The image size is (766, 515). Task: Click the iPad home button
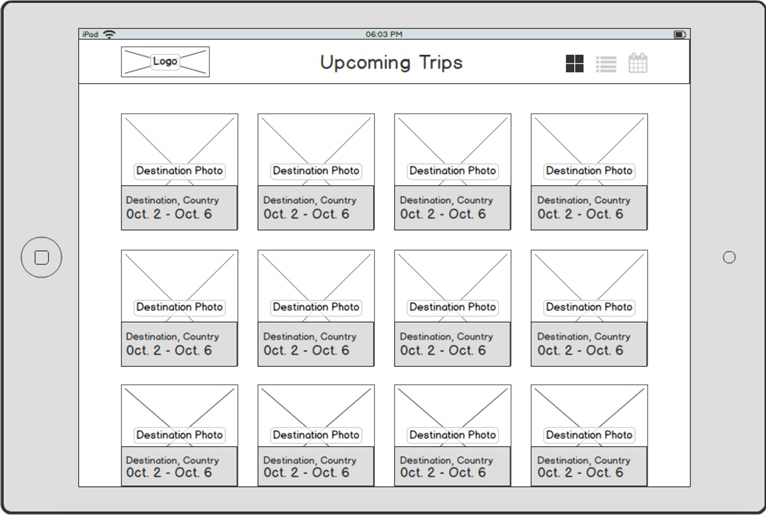(42, 258)
